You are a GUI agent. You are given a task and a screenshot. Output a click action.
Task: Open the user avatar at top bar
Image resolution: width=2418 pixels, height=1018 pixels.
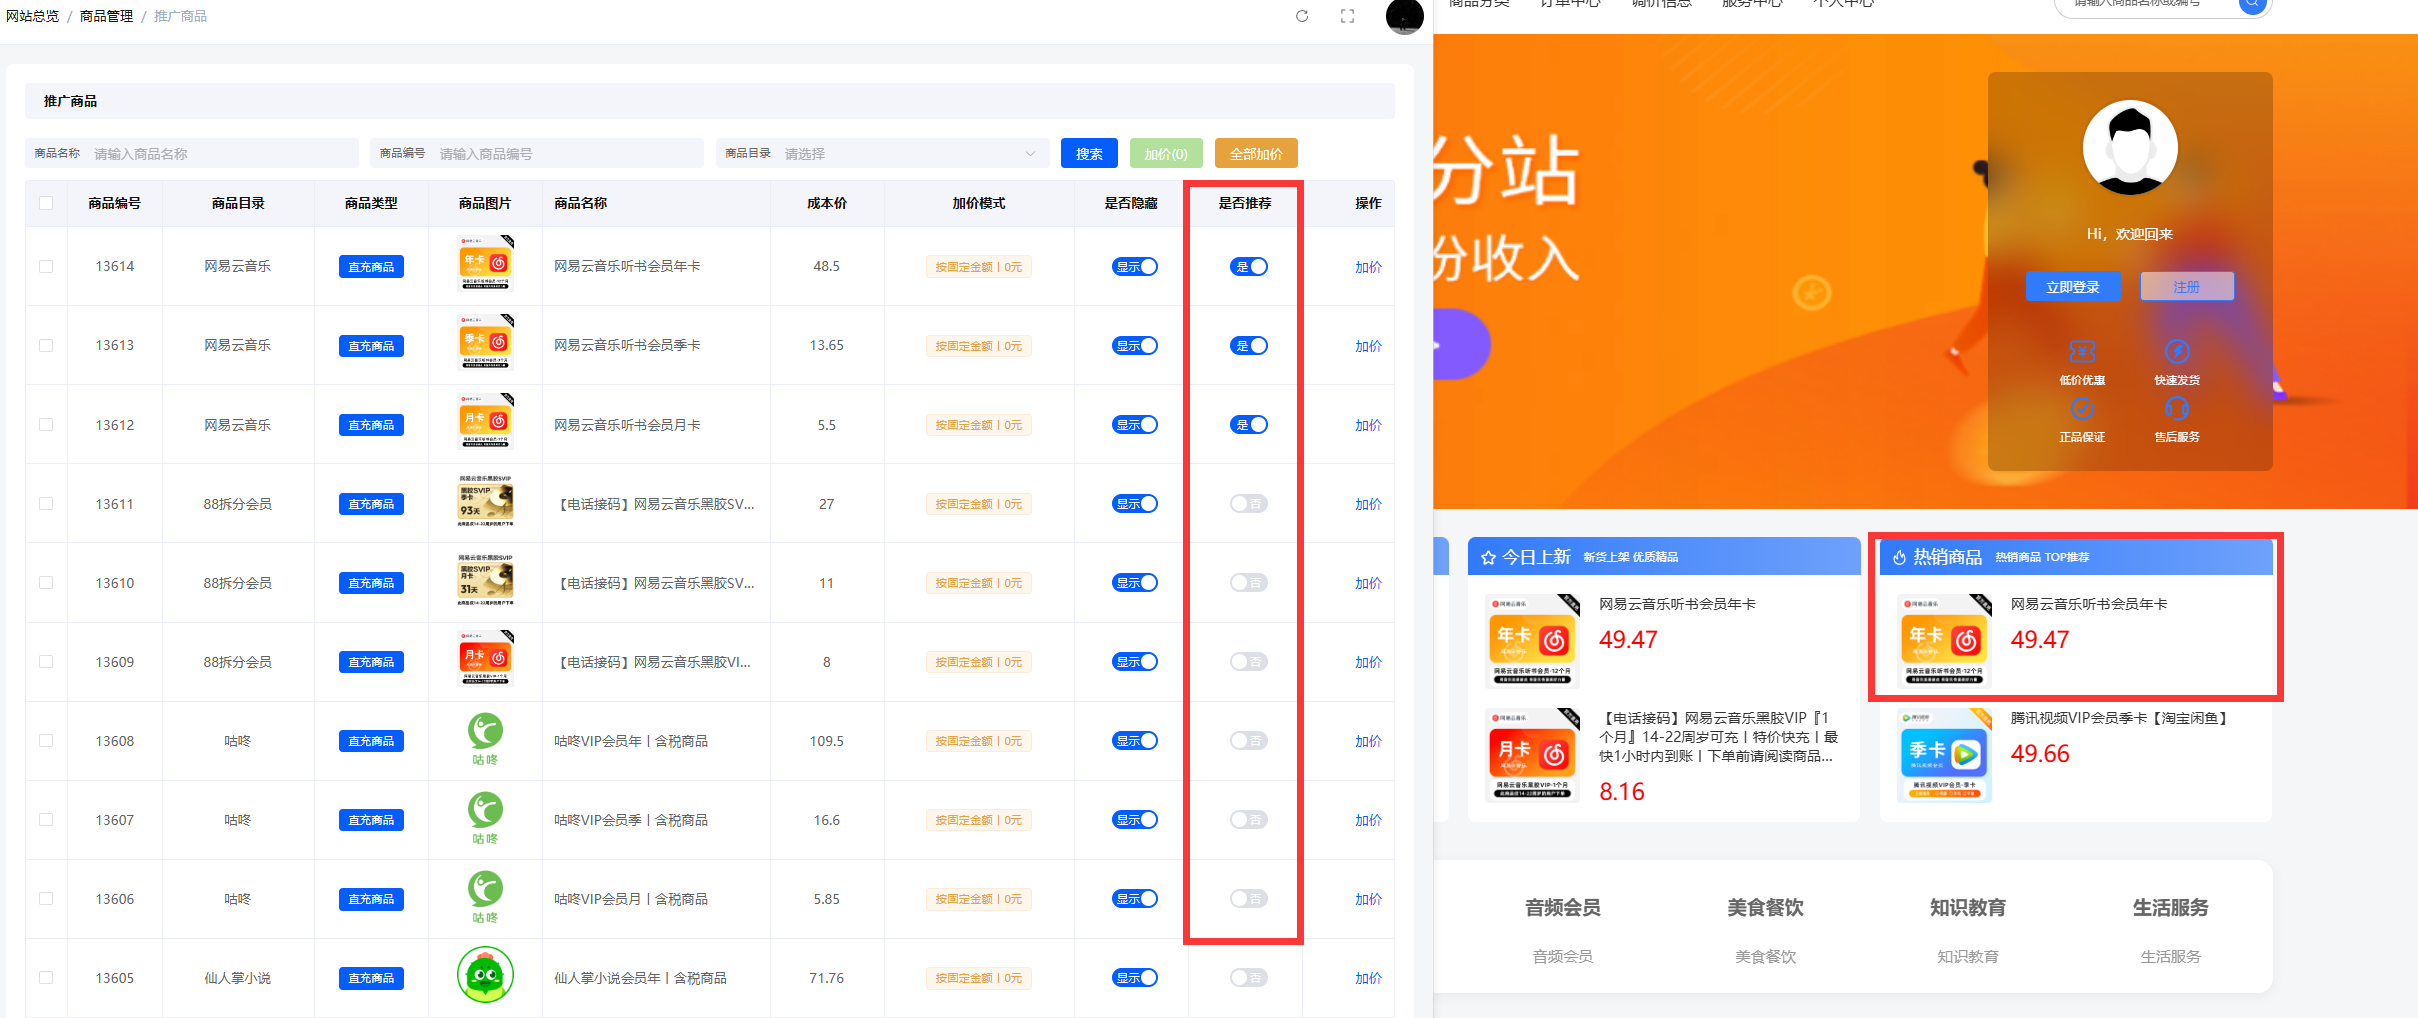1404,16
